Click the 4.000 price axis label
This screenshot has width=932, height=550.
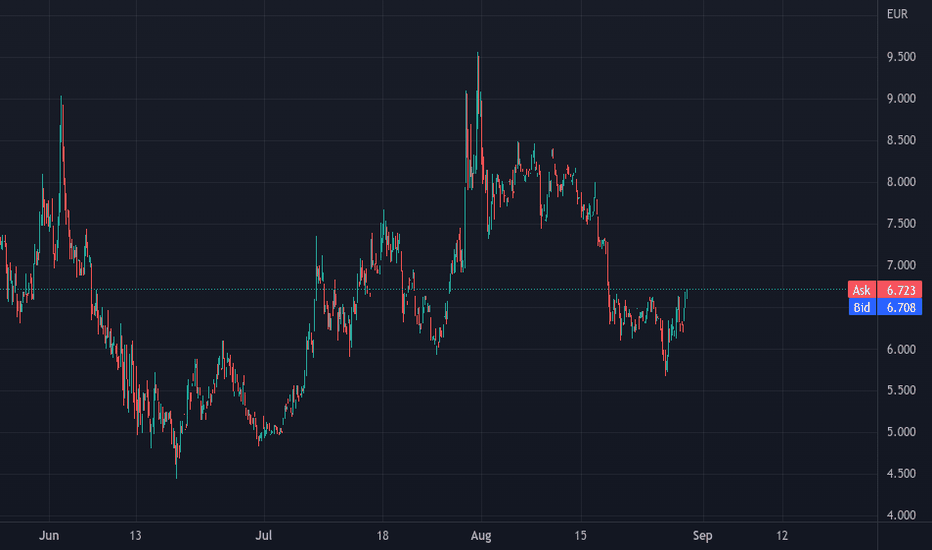pyautogui.click(x=901, y=516)
